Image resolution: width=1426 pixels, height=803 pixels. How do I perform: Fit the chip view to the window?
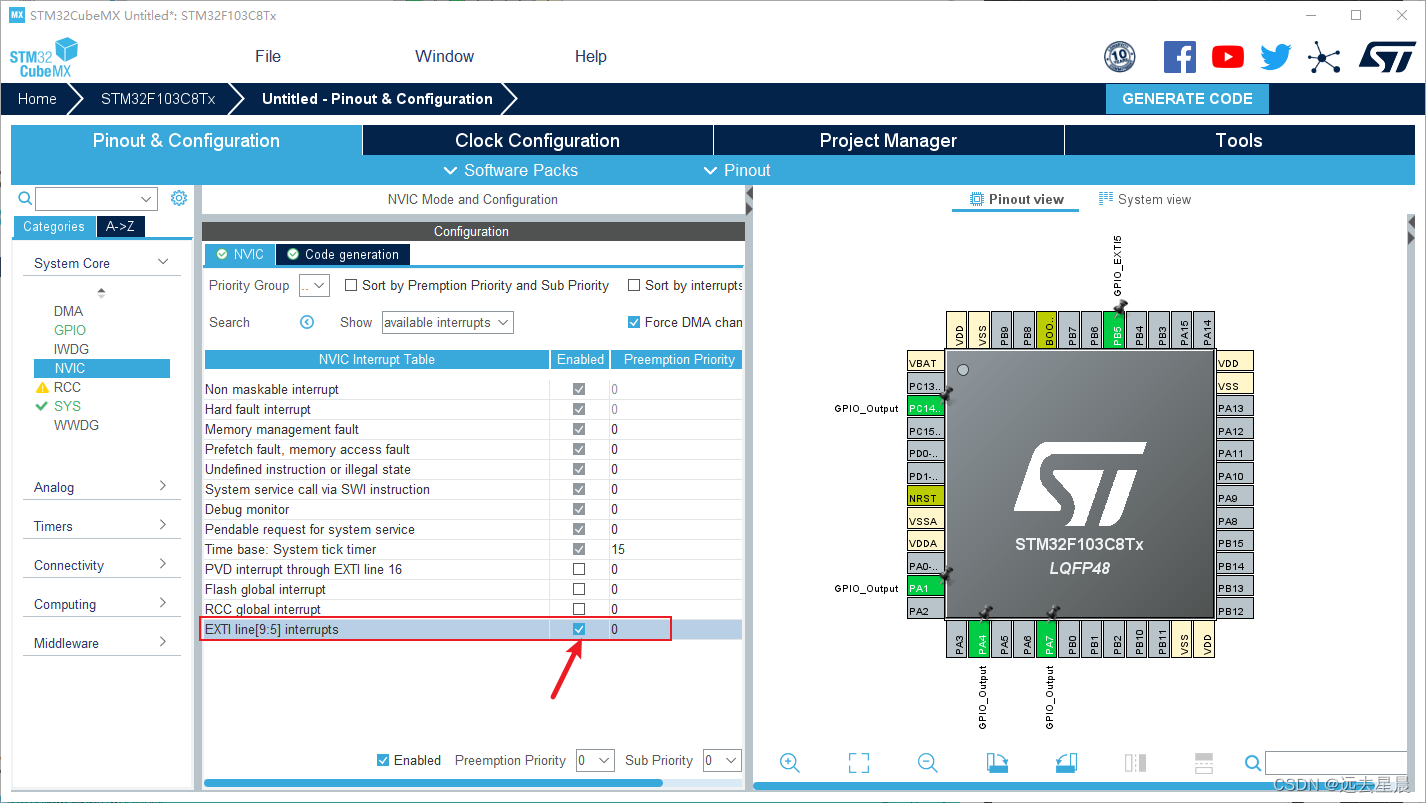[x=858, y=763]
